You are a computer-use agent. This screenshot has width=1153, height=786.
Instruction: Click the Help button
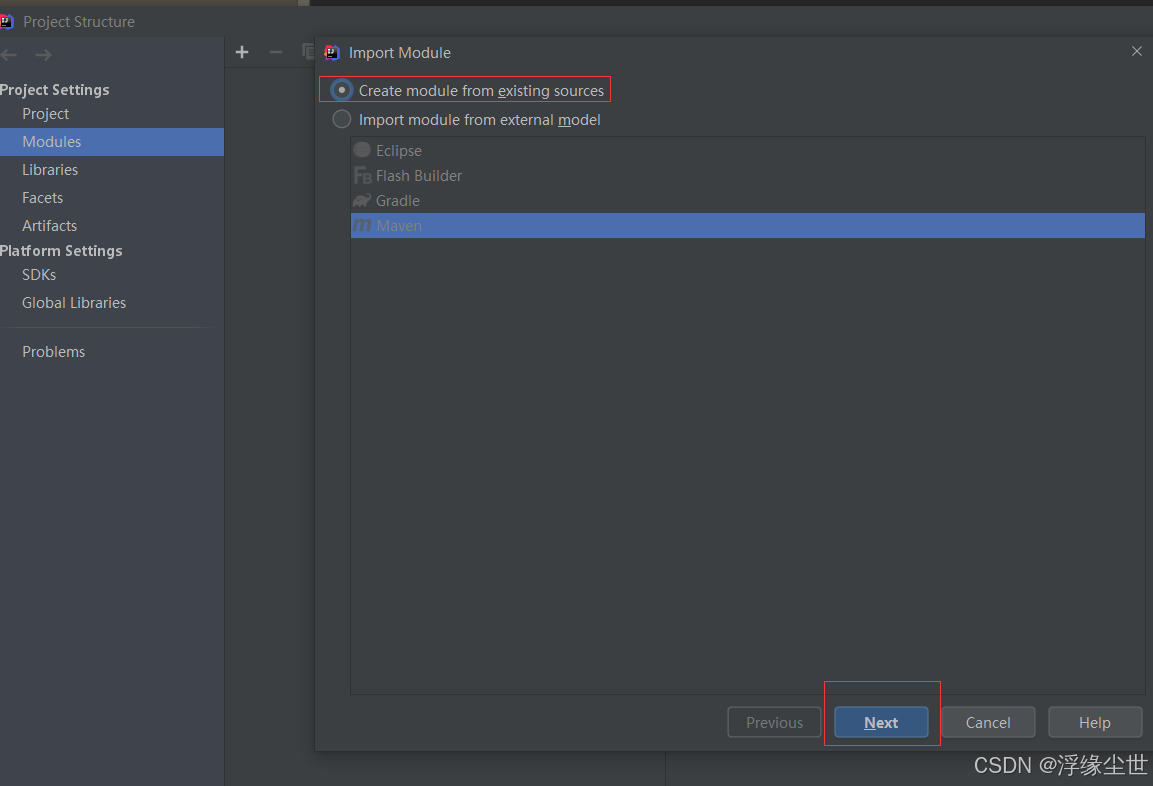point(1094,722)
